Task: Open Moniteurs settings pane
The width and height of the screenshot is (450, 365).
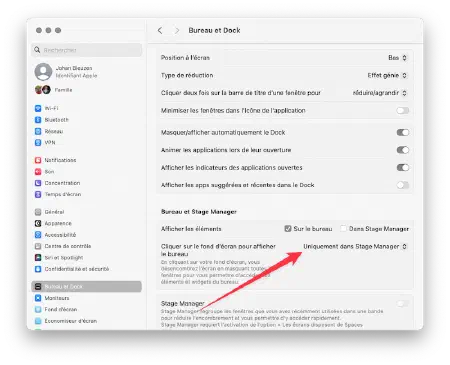Action: click(x=87, y=298)
